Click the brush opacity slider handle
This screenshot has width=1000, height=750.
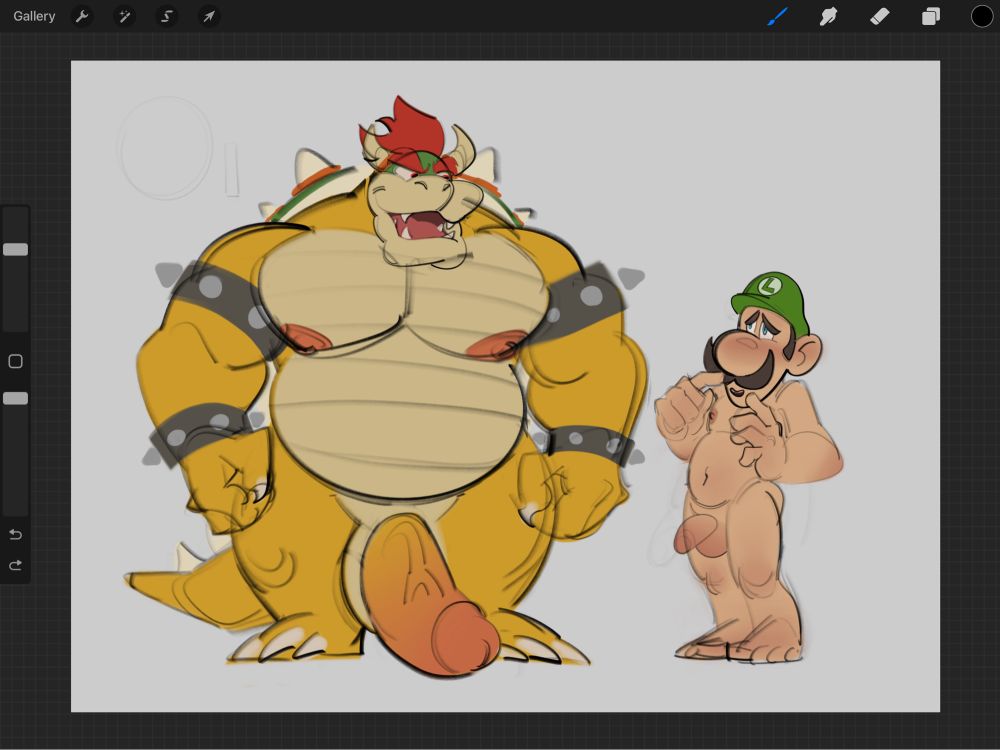click(15, 399)
